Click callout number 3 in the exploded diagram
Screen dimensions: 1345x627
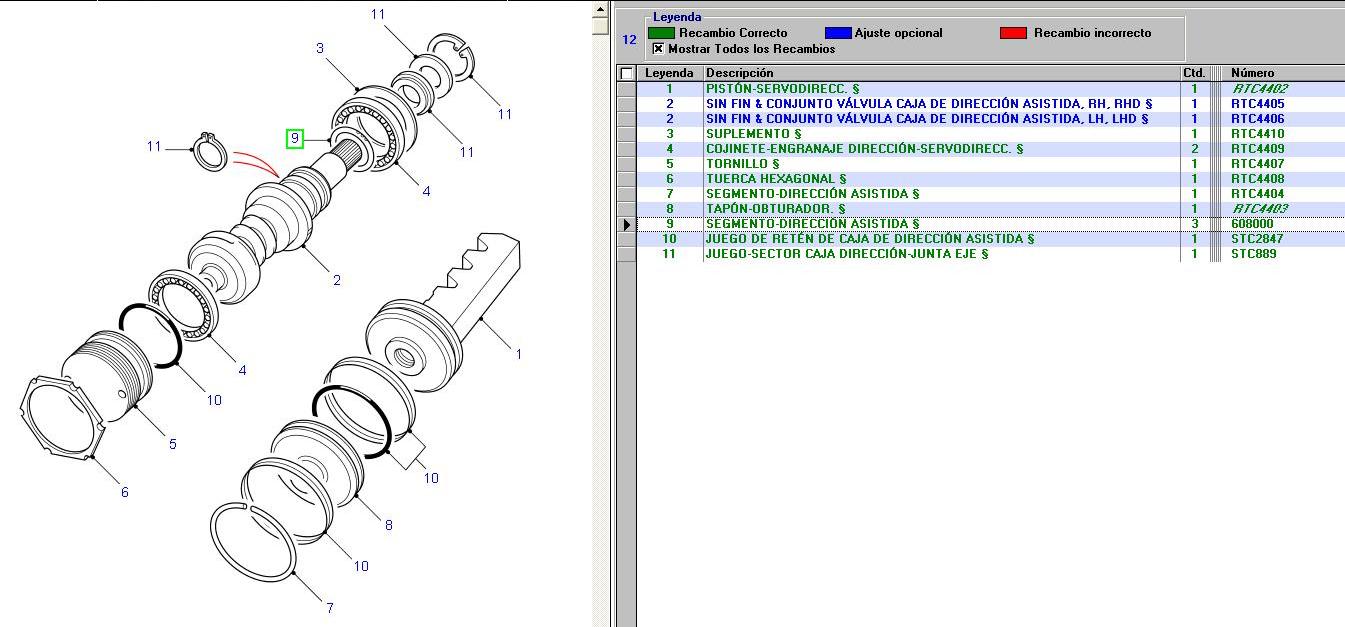coord(320,48)
